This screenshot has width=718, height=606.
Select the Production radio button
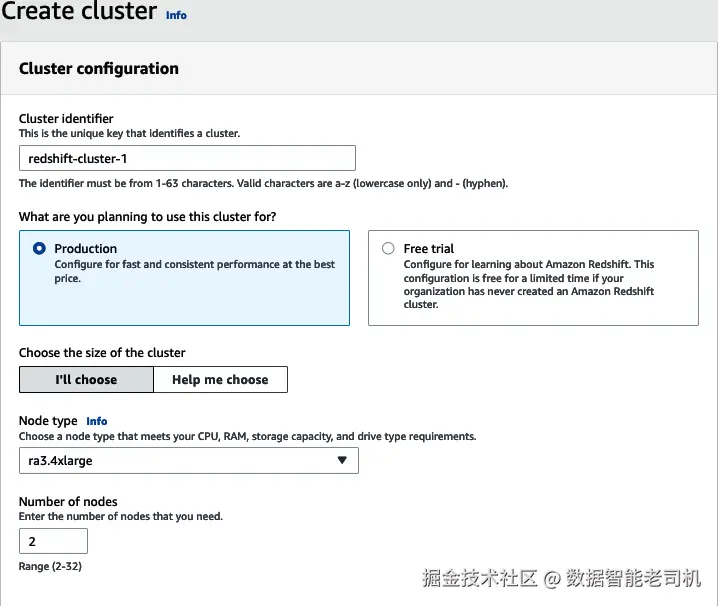pos(39,248)
